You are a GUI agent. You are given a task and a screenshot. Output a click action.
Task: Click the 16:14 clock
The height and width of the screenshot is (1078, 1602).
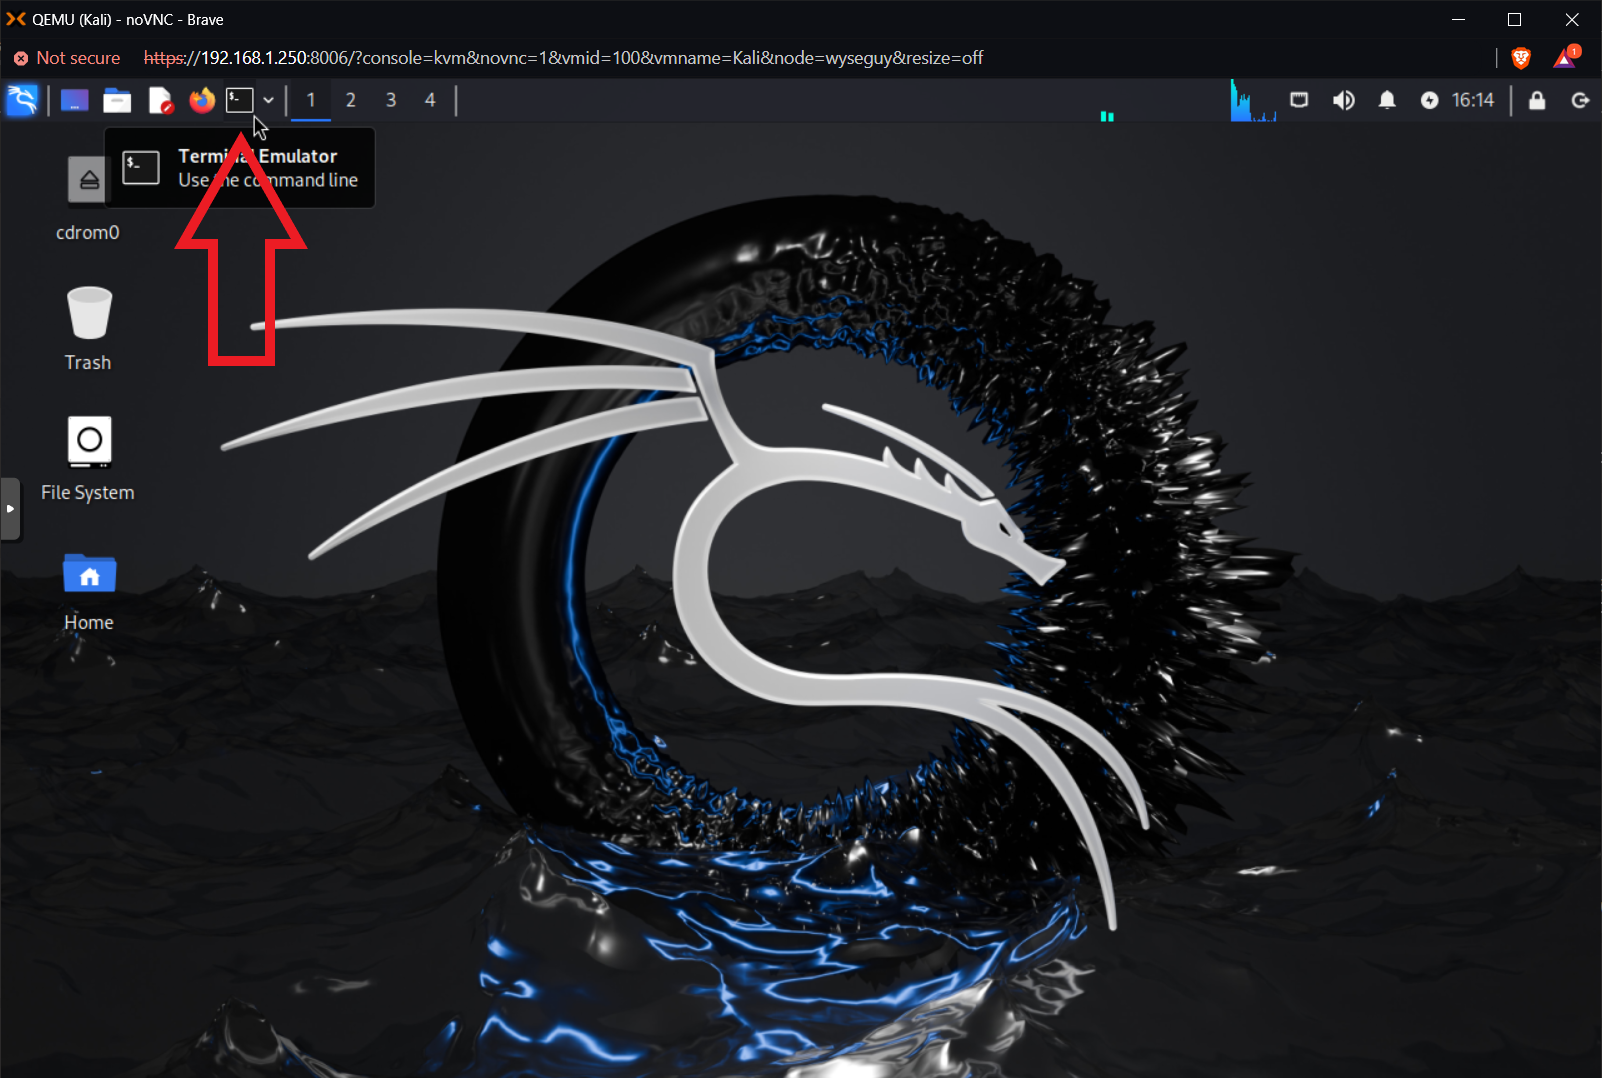click(1473, 100)
